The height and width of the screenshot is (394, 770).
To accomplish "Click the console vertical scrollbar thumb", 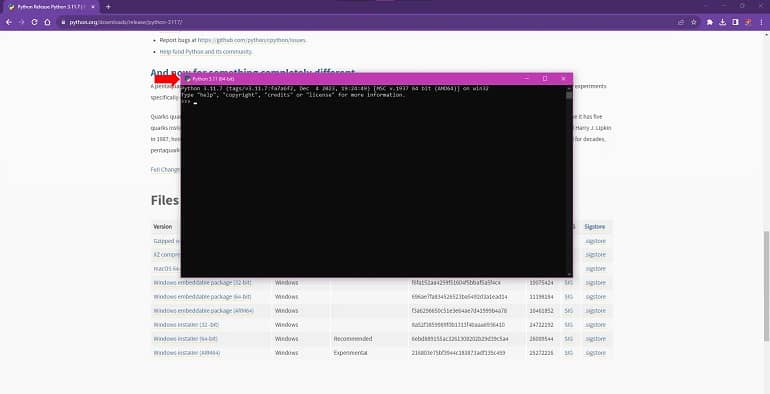I will tap(569, 95).
